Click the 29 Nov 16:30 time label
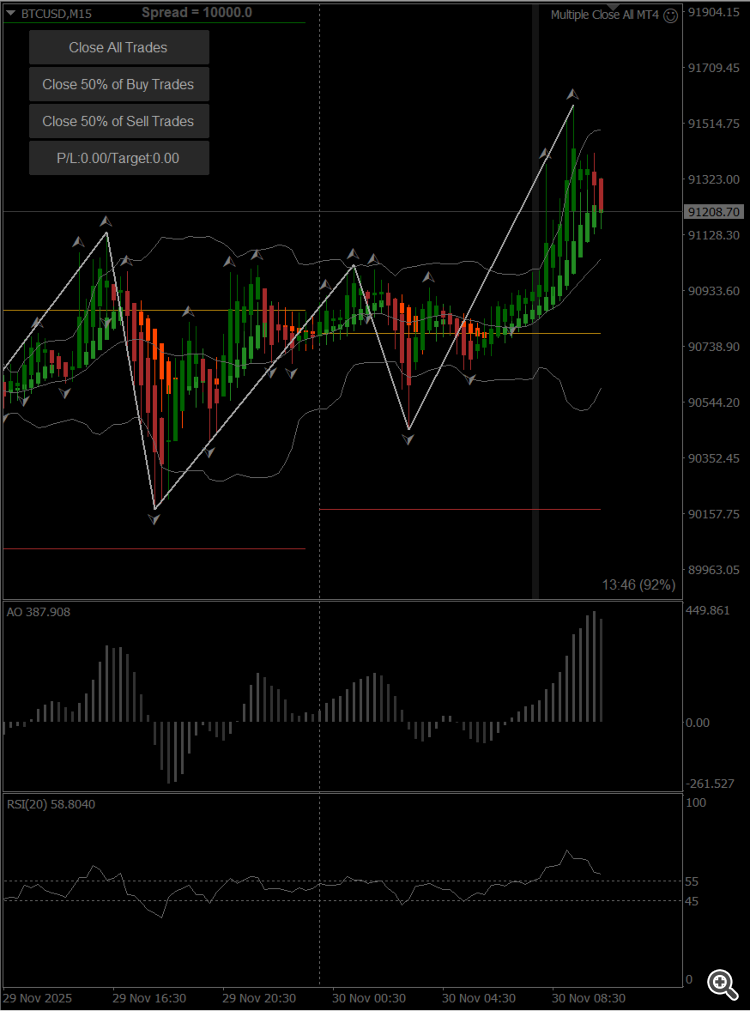Image resolution: width=750 pixels, height=1011 pixels. click(149, 998)
